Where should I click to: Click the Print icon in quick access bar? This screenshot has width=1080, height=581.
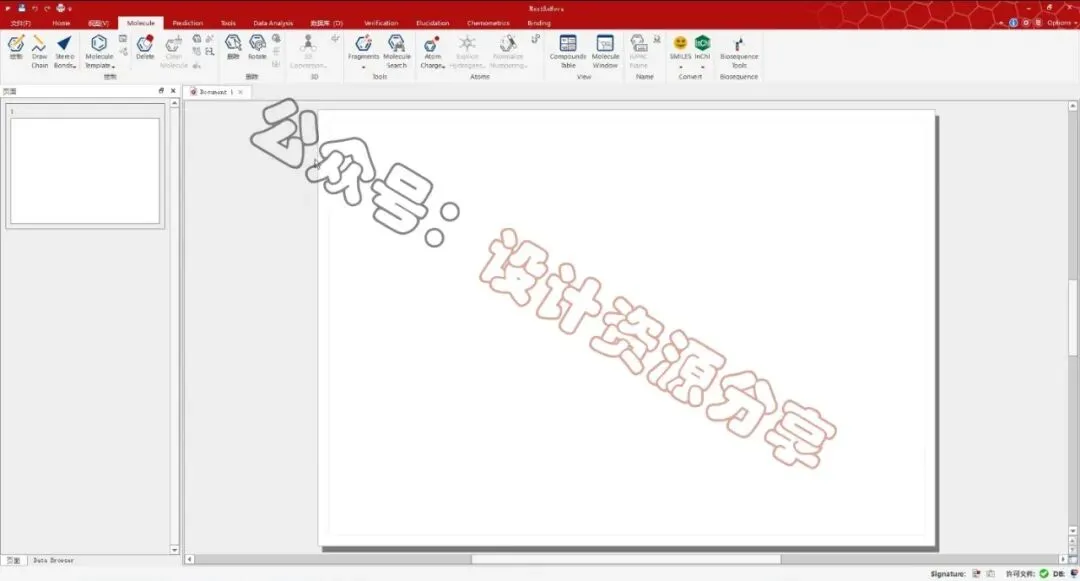point(60,8)
